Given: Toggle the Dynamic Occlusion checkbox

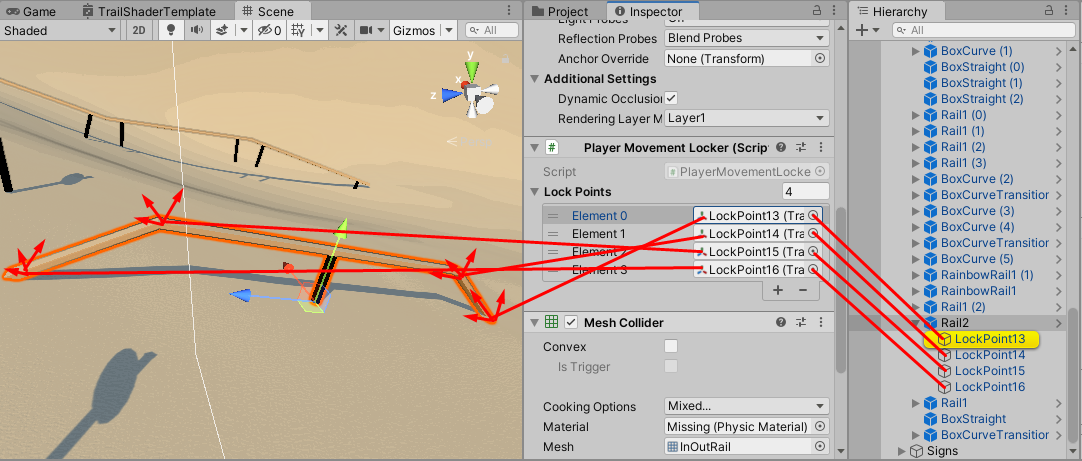Looking at the screenshot, I should (x=671, y=99).
